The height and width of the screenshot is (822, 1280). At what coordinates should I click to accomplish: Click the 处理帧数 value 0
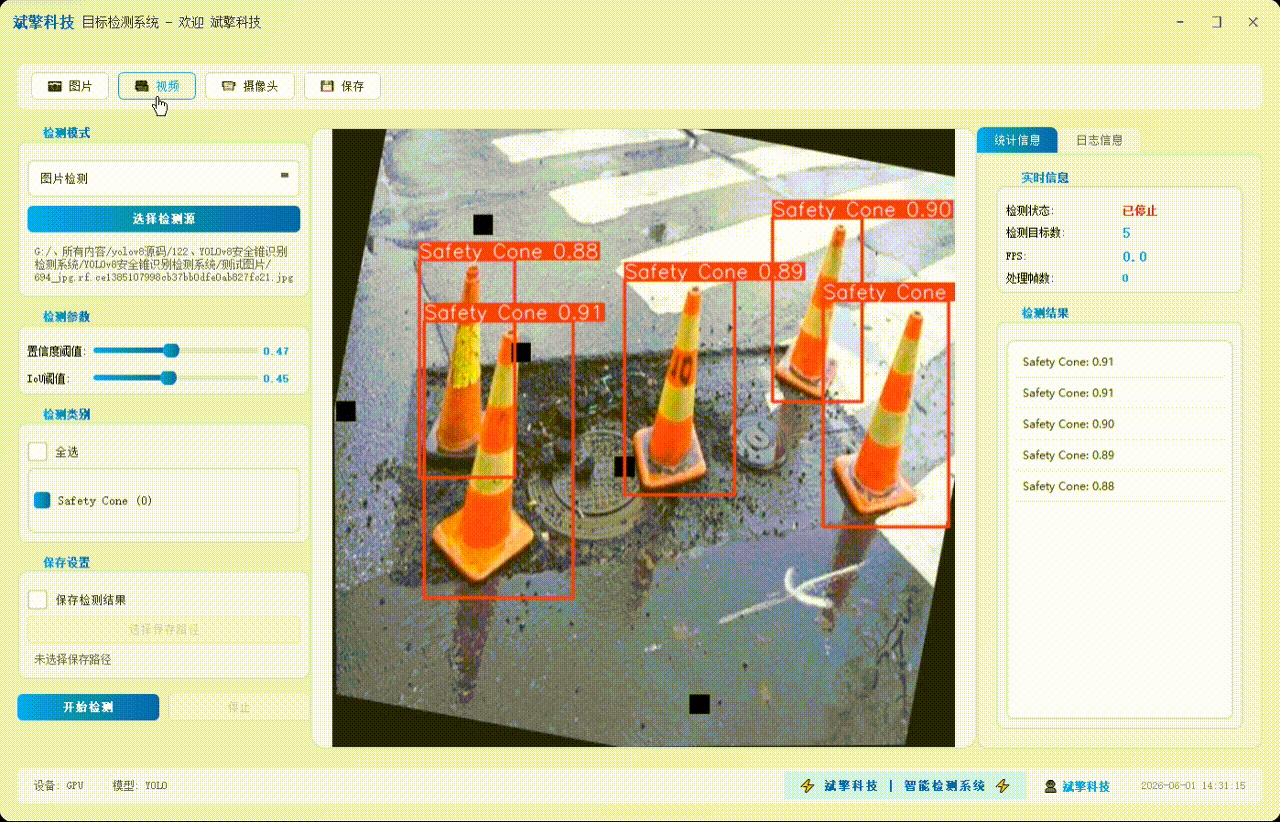tap(1125, 278)
